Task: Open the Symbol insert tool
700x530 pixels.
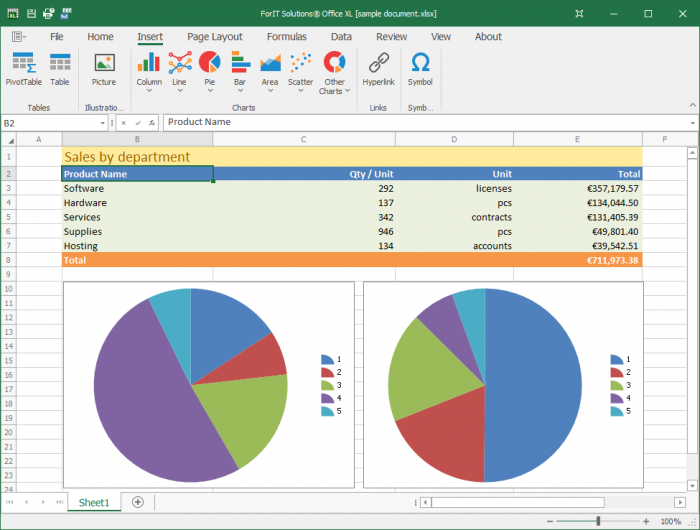Action: 420,69
